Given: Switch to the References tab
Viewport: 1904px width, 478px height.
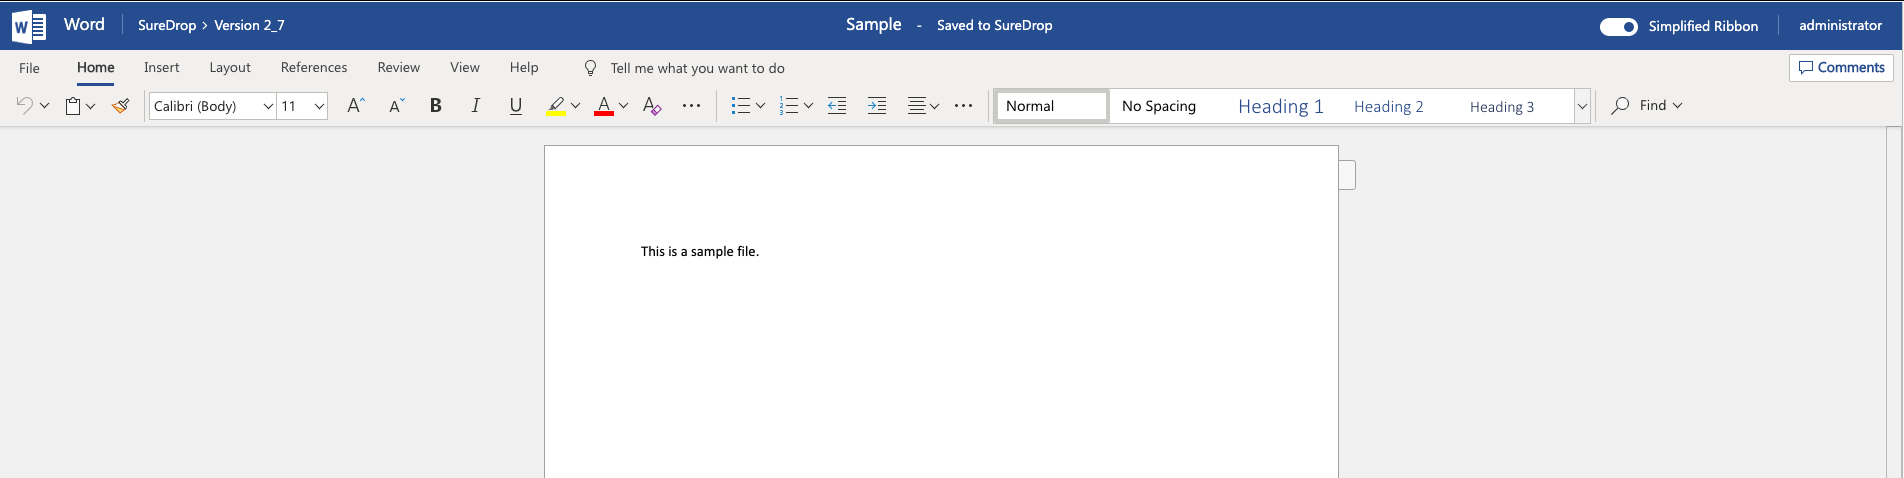Looking at the screenshot, I should coord(314,67).
